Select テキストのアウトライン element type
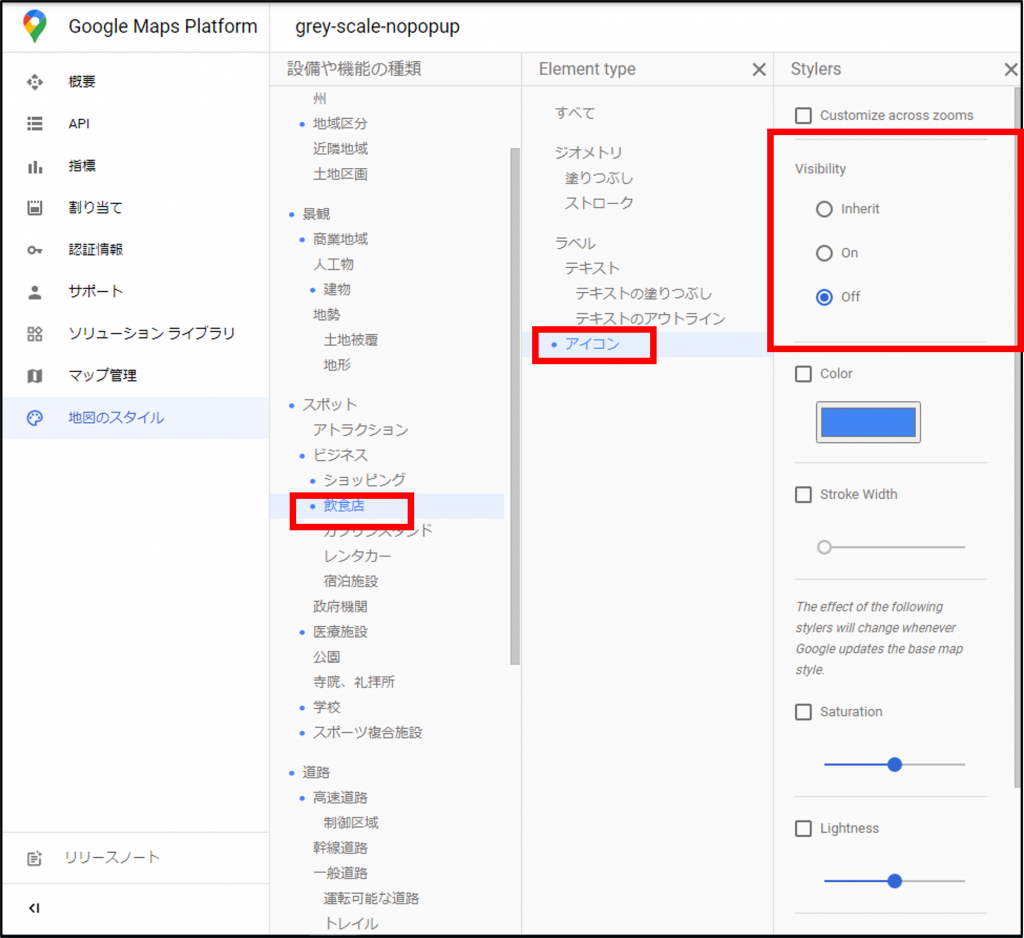1024x938 pixels. pos(650,319)
